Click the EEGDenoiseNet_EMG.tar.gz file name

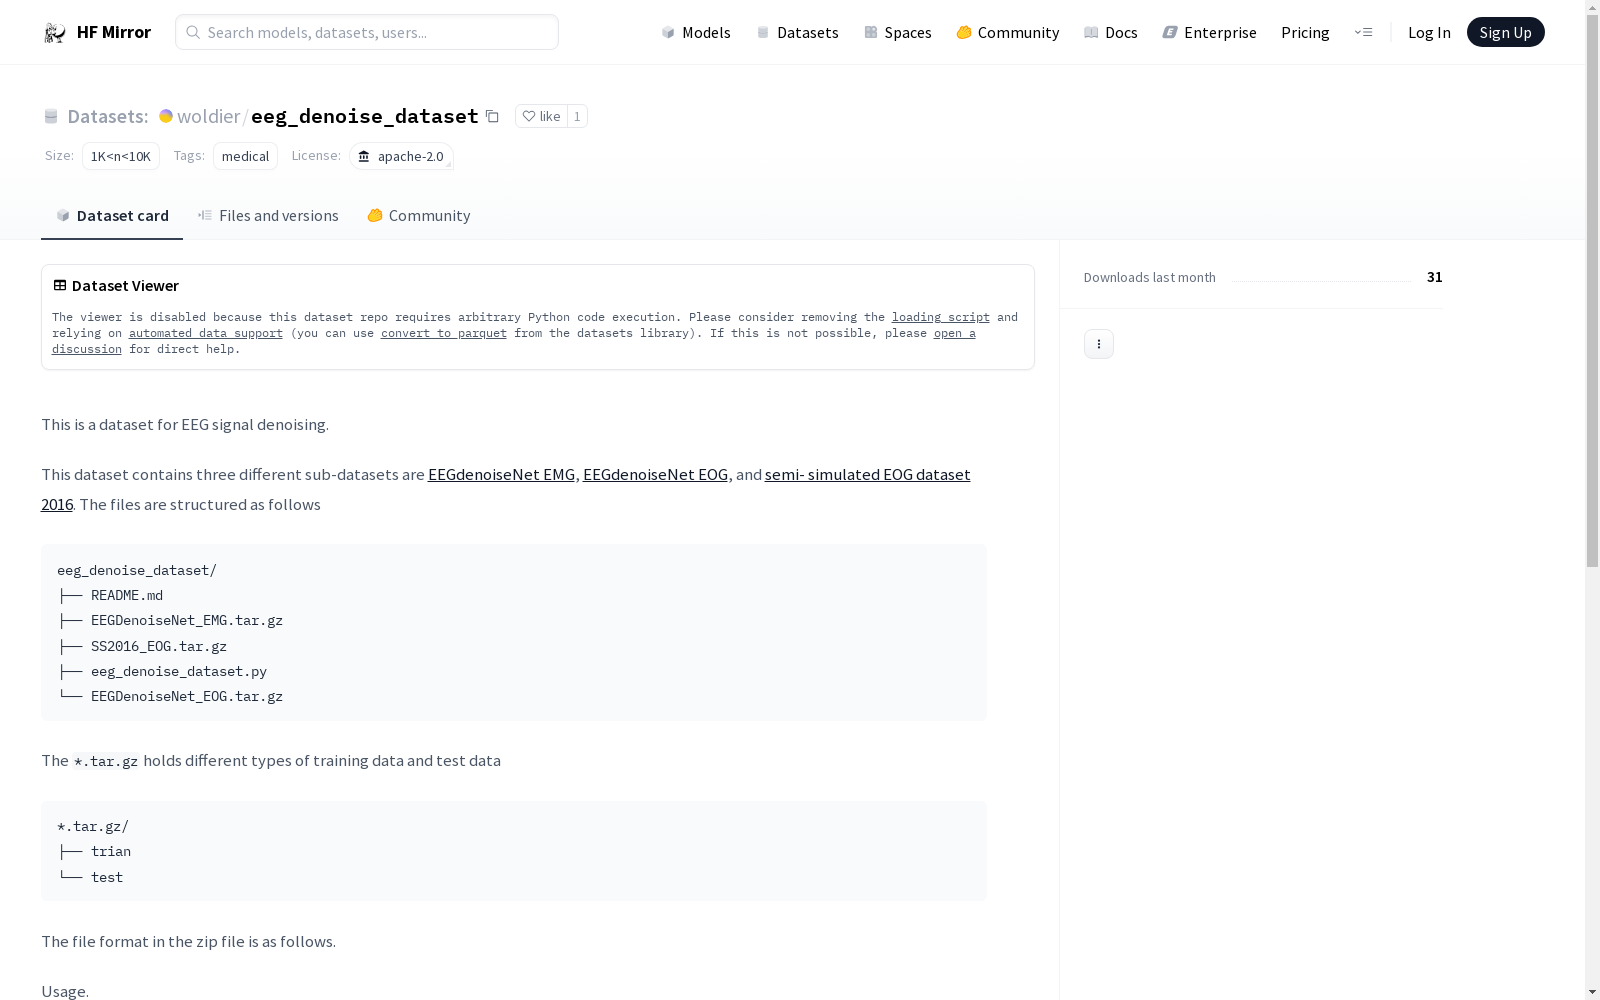coord(187,620)
